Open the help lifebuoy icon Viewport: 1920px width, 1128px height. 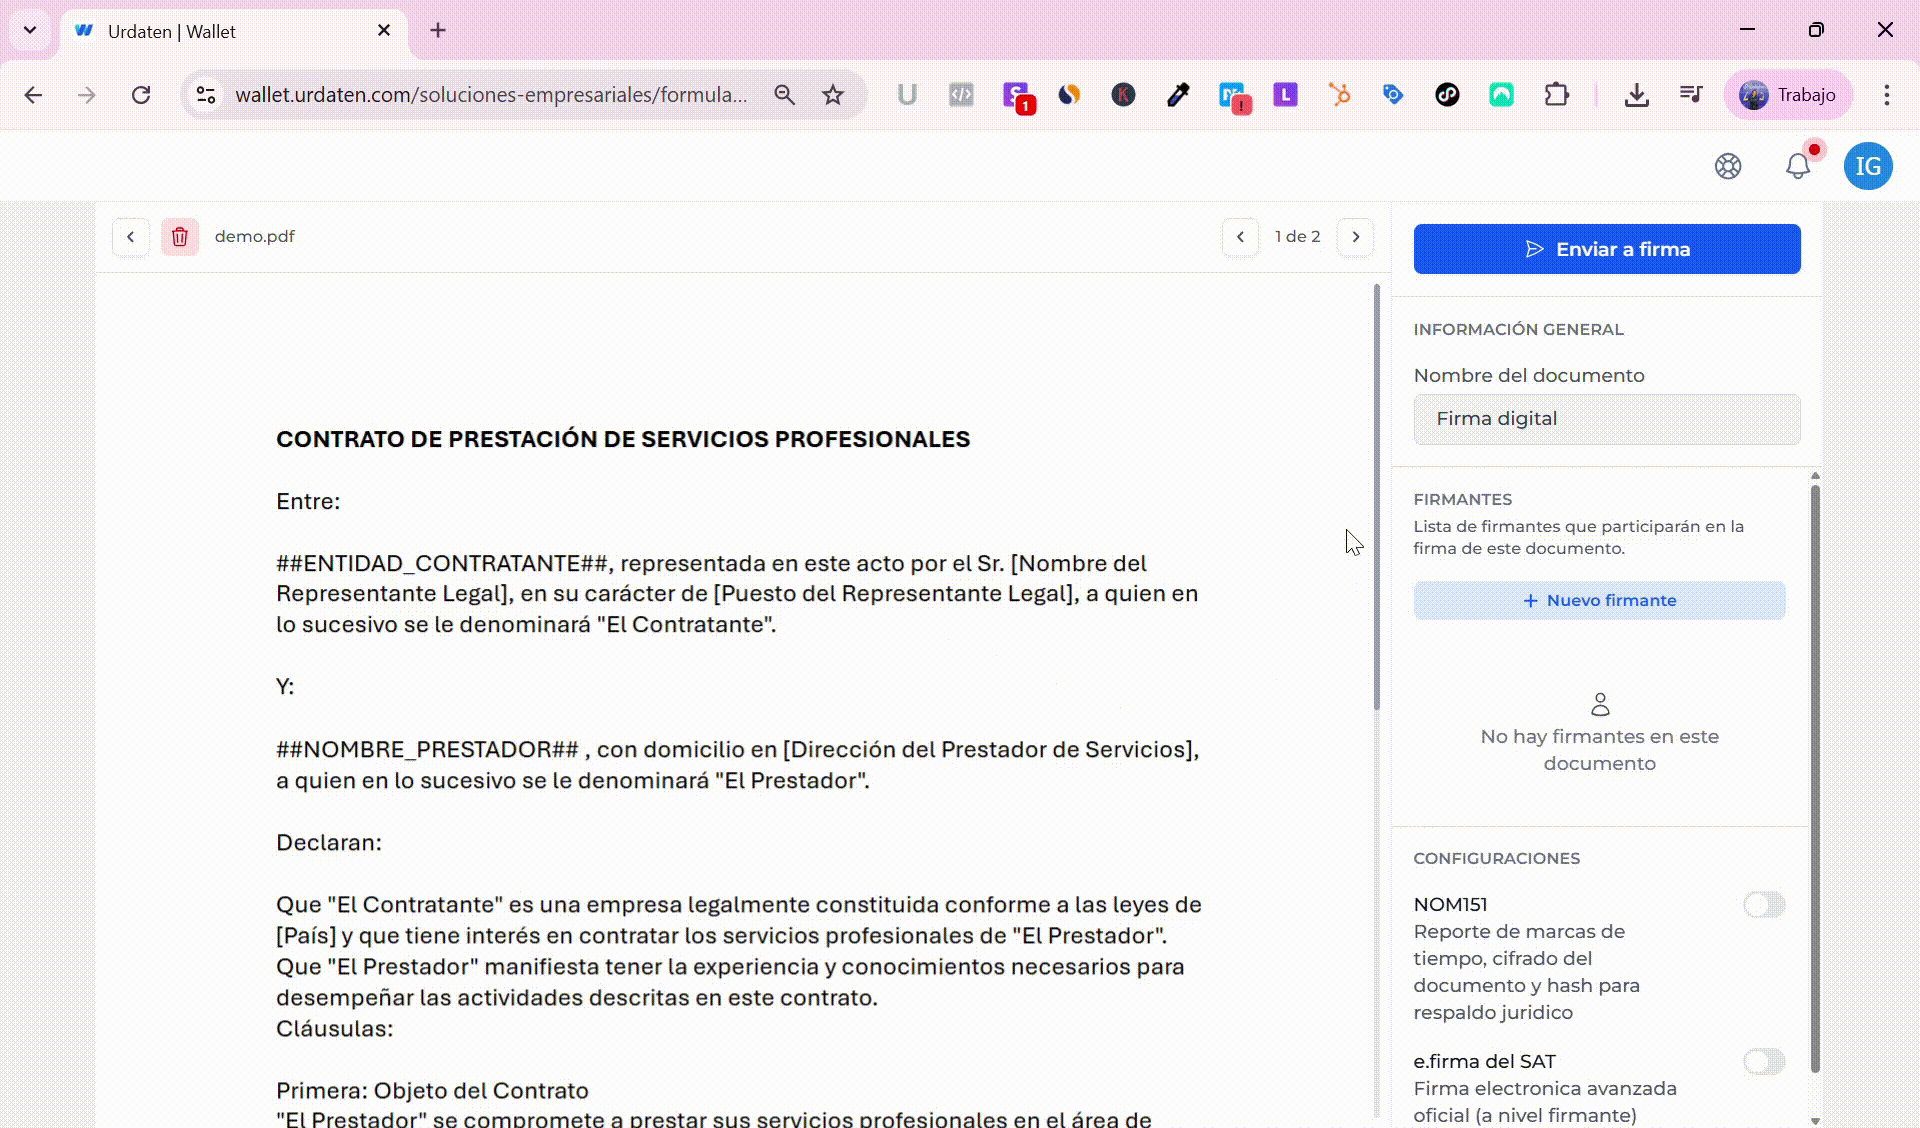[x=1728, y=166]
